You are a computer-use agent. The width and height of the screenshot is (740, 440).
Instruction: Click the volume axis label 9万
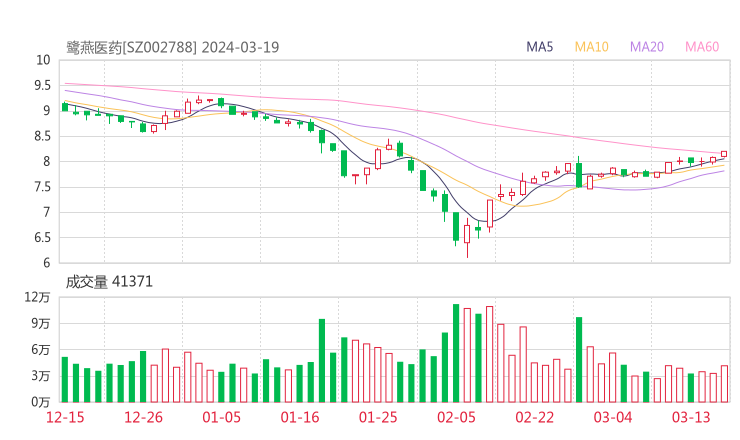(41, 323)
